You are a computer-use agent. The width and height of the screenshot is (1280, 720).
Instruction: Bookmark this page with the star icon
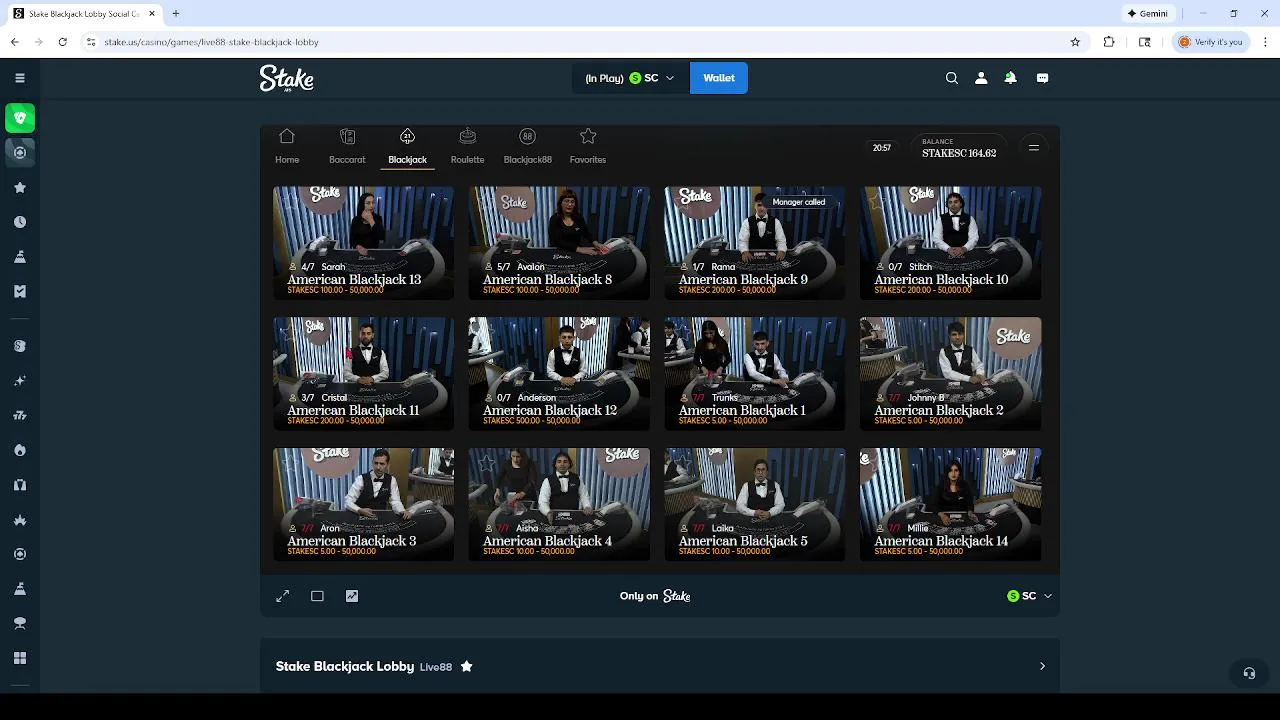1076,42
